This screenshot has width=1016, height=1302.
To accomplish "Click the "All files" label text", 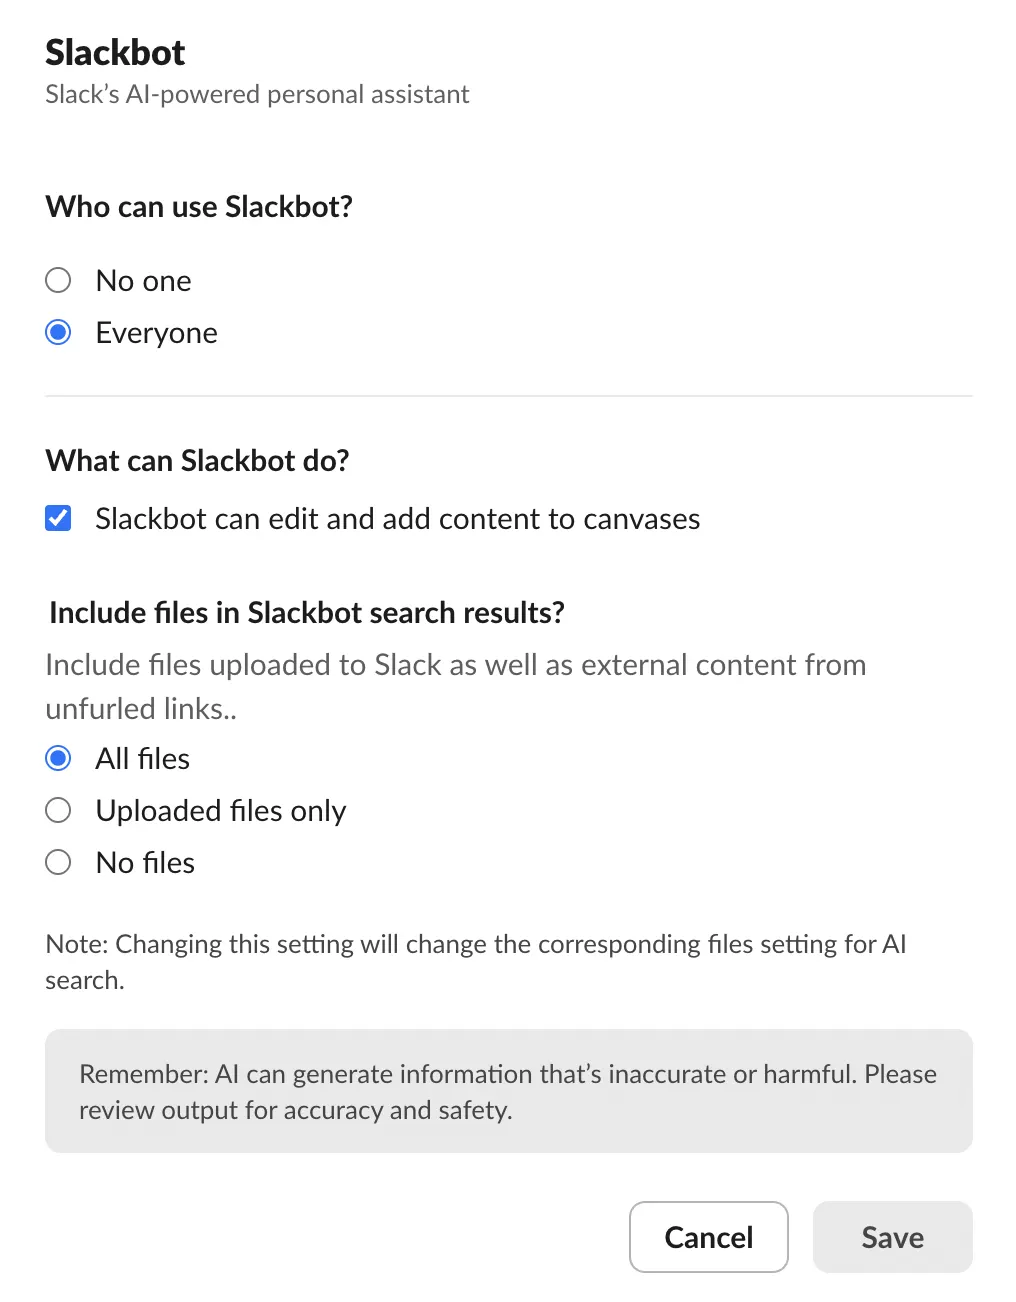I will [142, 759].
